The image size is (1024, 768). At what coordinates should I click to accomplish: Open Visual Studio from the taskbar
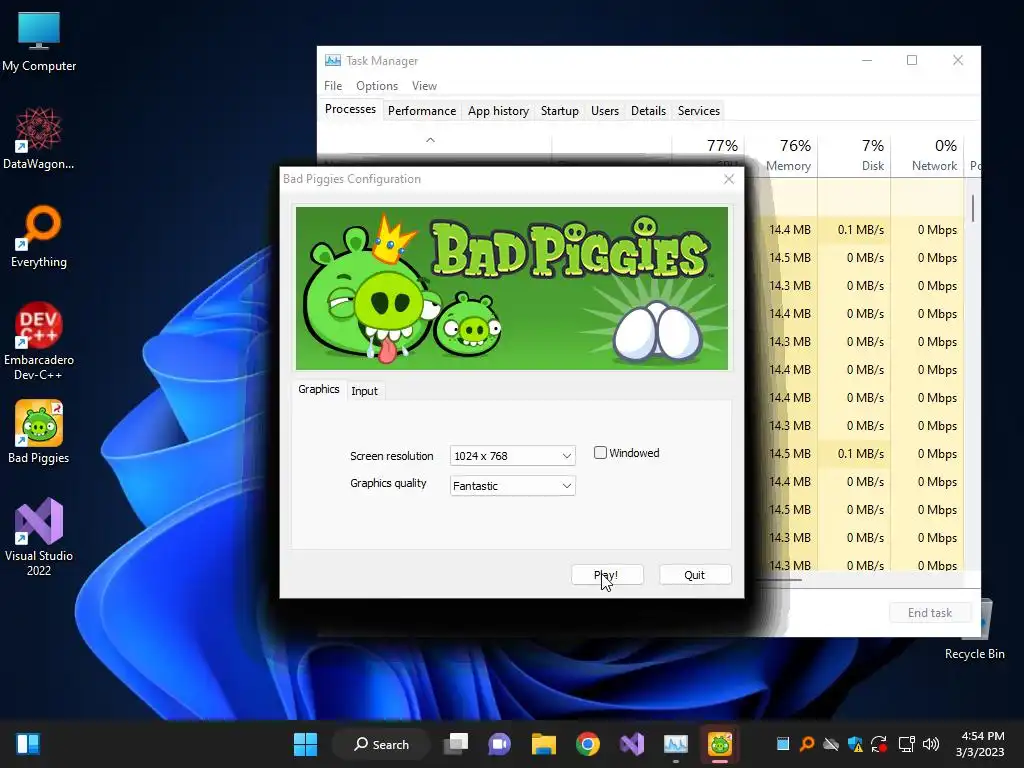click(632, 744)
